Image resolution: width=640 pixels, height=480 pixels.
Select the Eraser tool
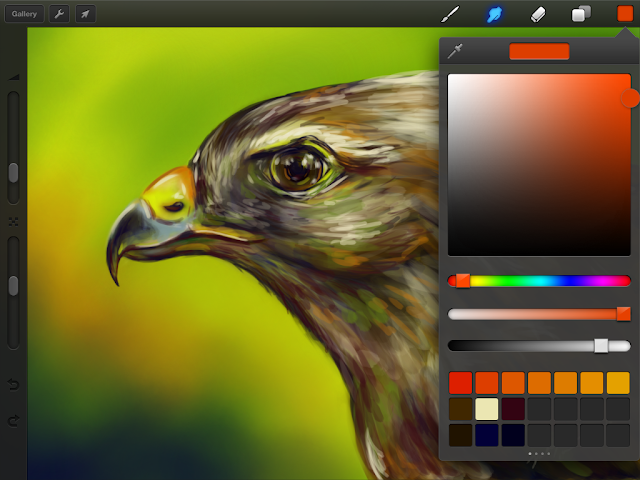[x=538, y=14]
